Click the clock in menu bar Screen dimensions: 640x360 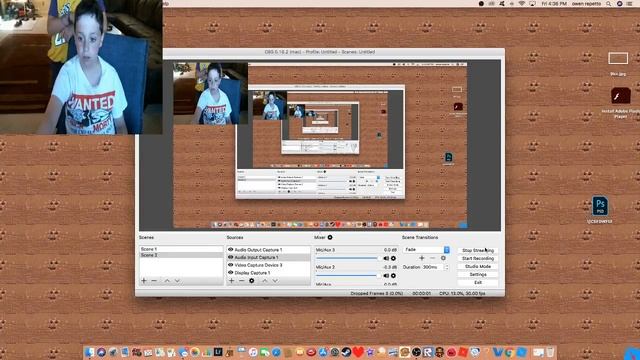554,3
